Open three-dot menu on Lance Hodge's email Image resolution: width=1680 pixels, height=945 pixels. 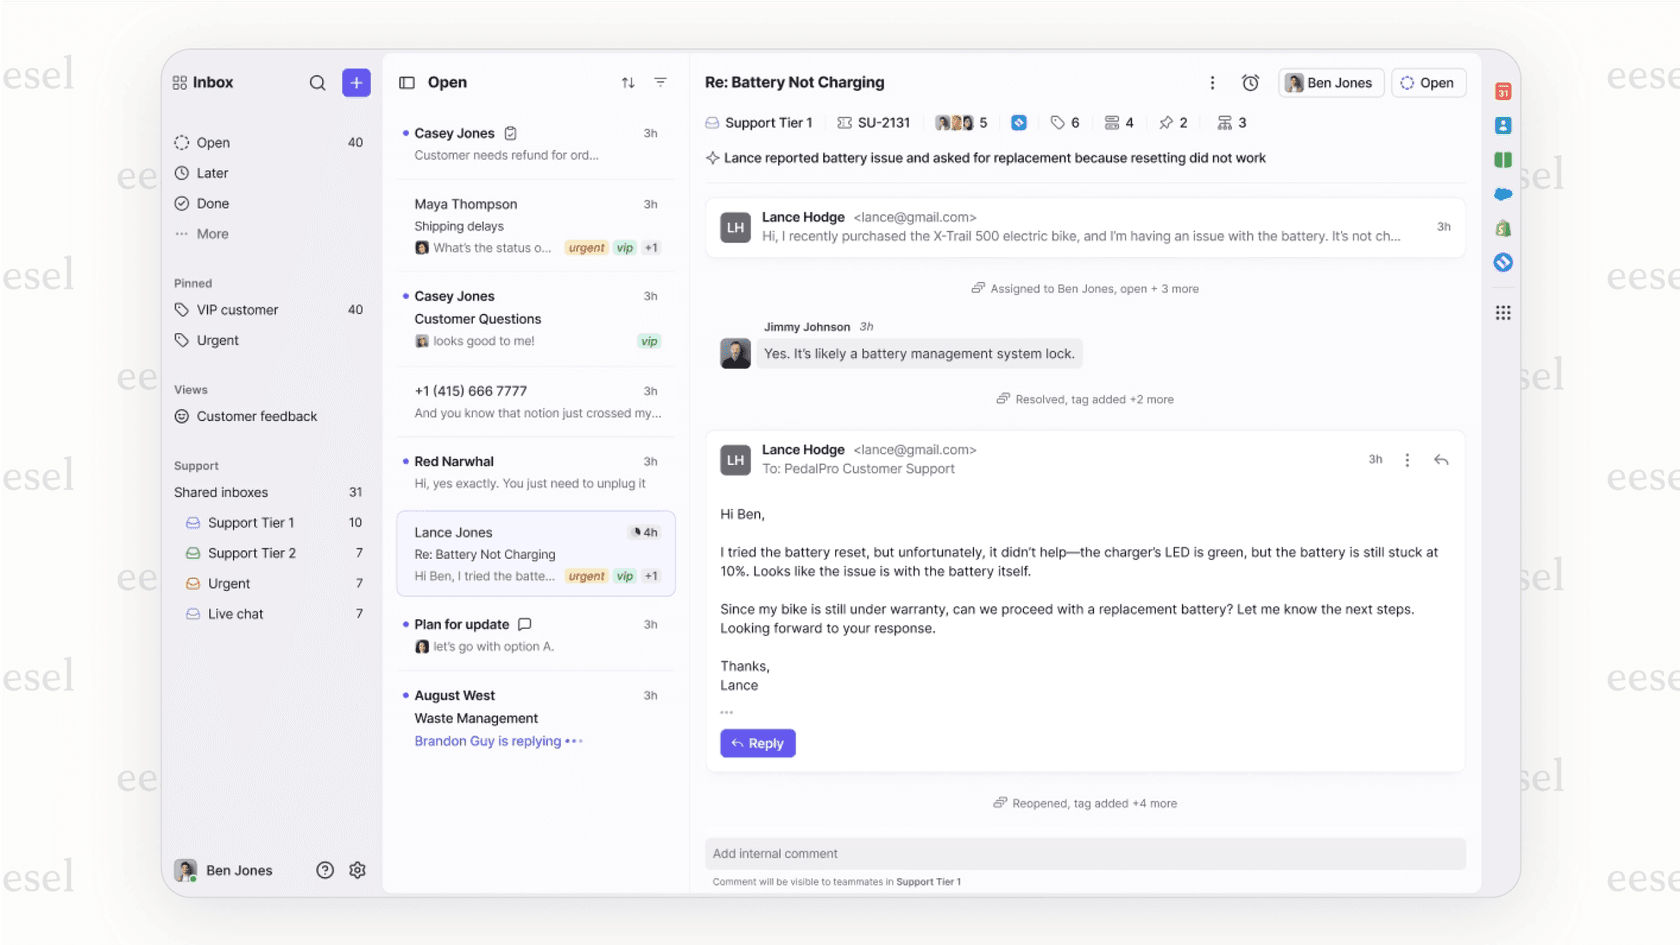click(x=1407, y=460)
